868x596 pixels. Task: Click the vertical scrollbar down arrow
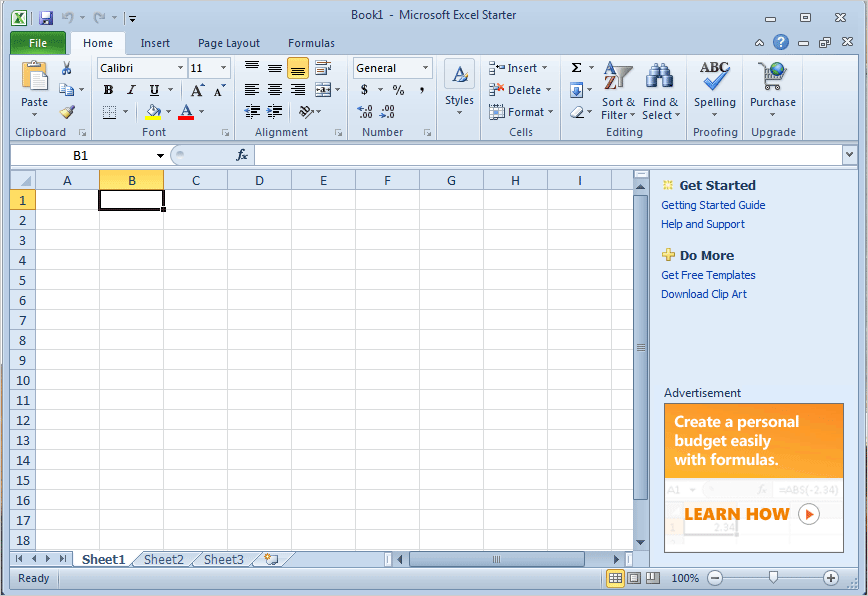[640, 543]
